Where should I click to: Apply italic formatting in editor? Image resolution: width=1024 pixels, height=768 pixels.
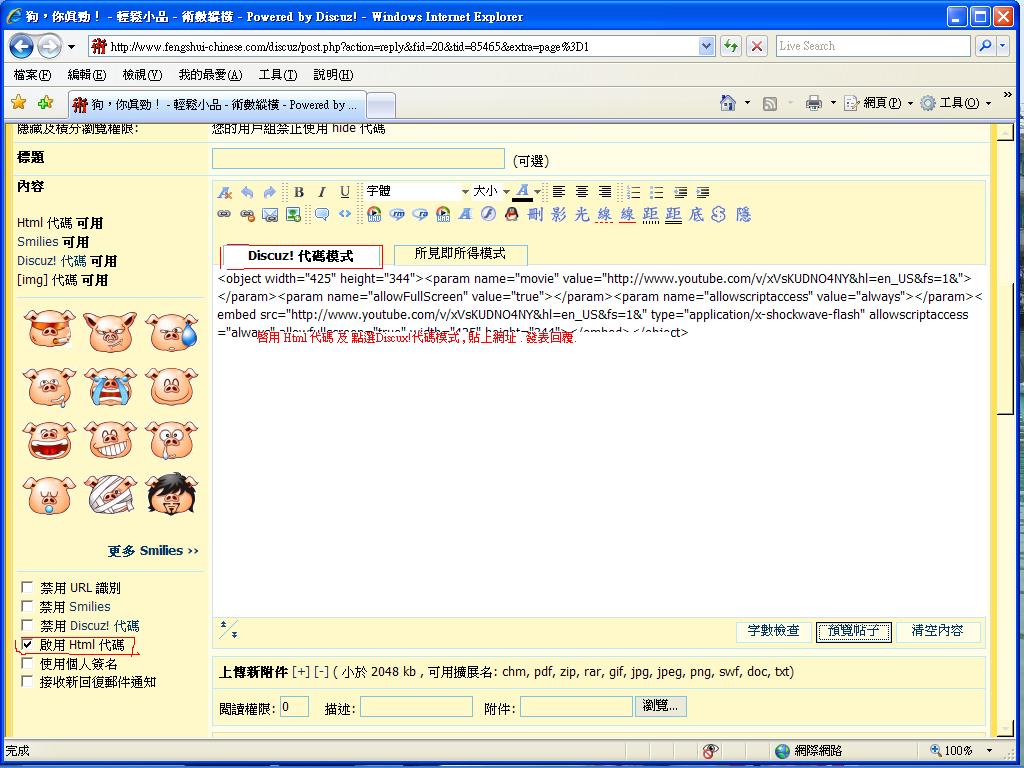point(321,192)
